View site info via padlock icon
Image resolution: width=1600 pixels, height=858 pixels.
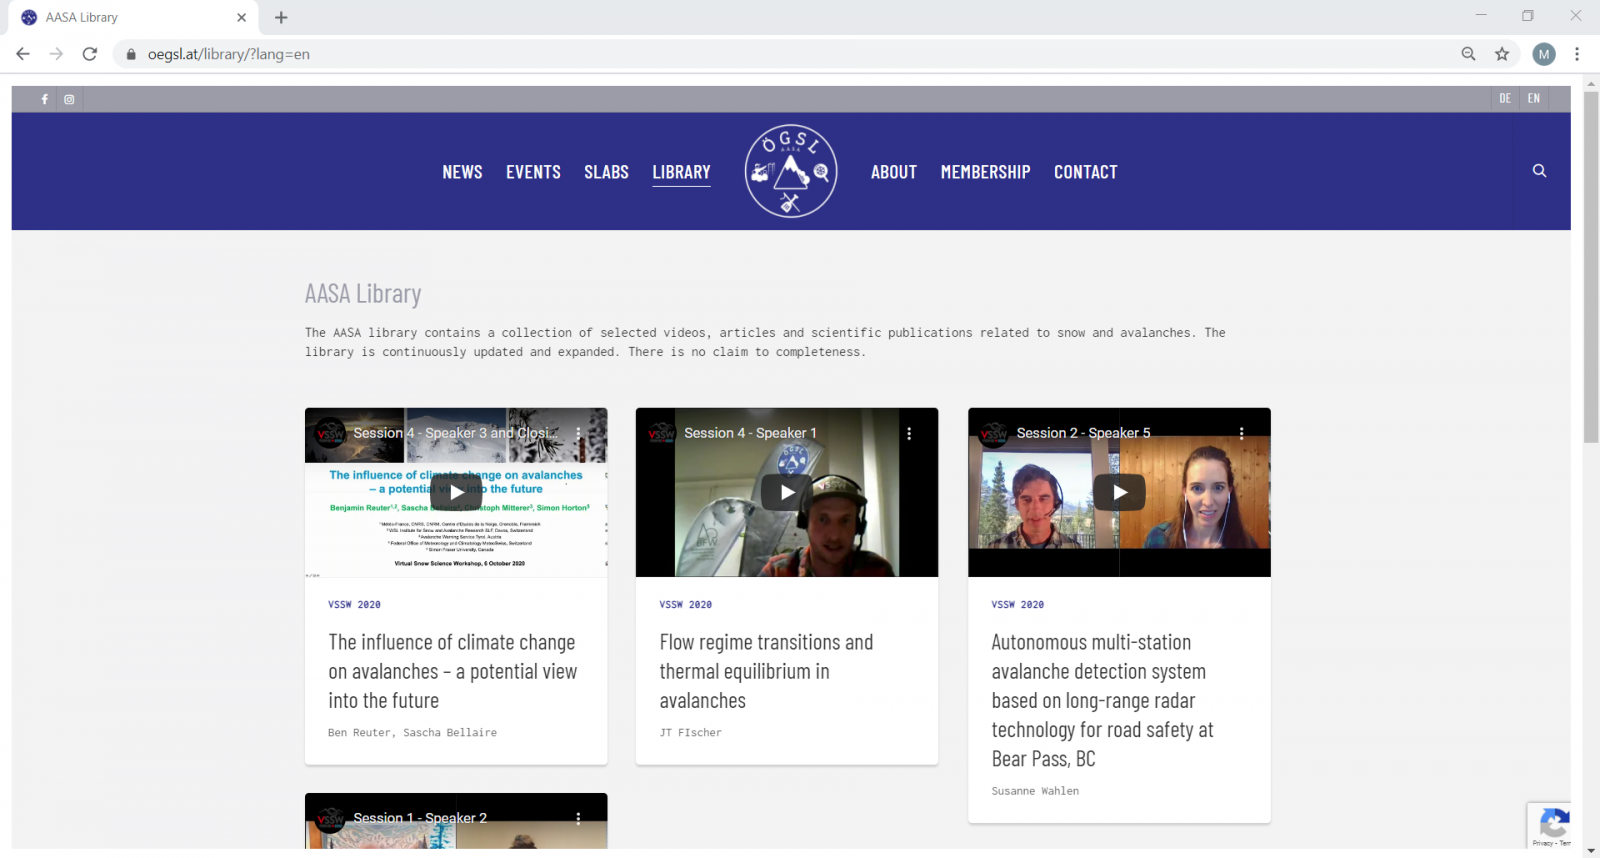click(130, 54)
